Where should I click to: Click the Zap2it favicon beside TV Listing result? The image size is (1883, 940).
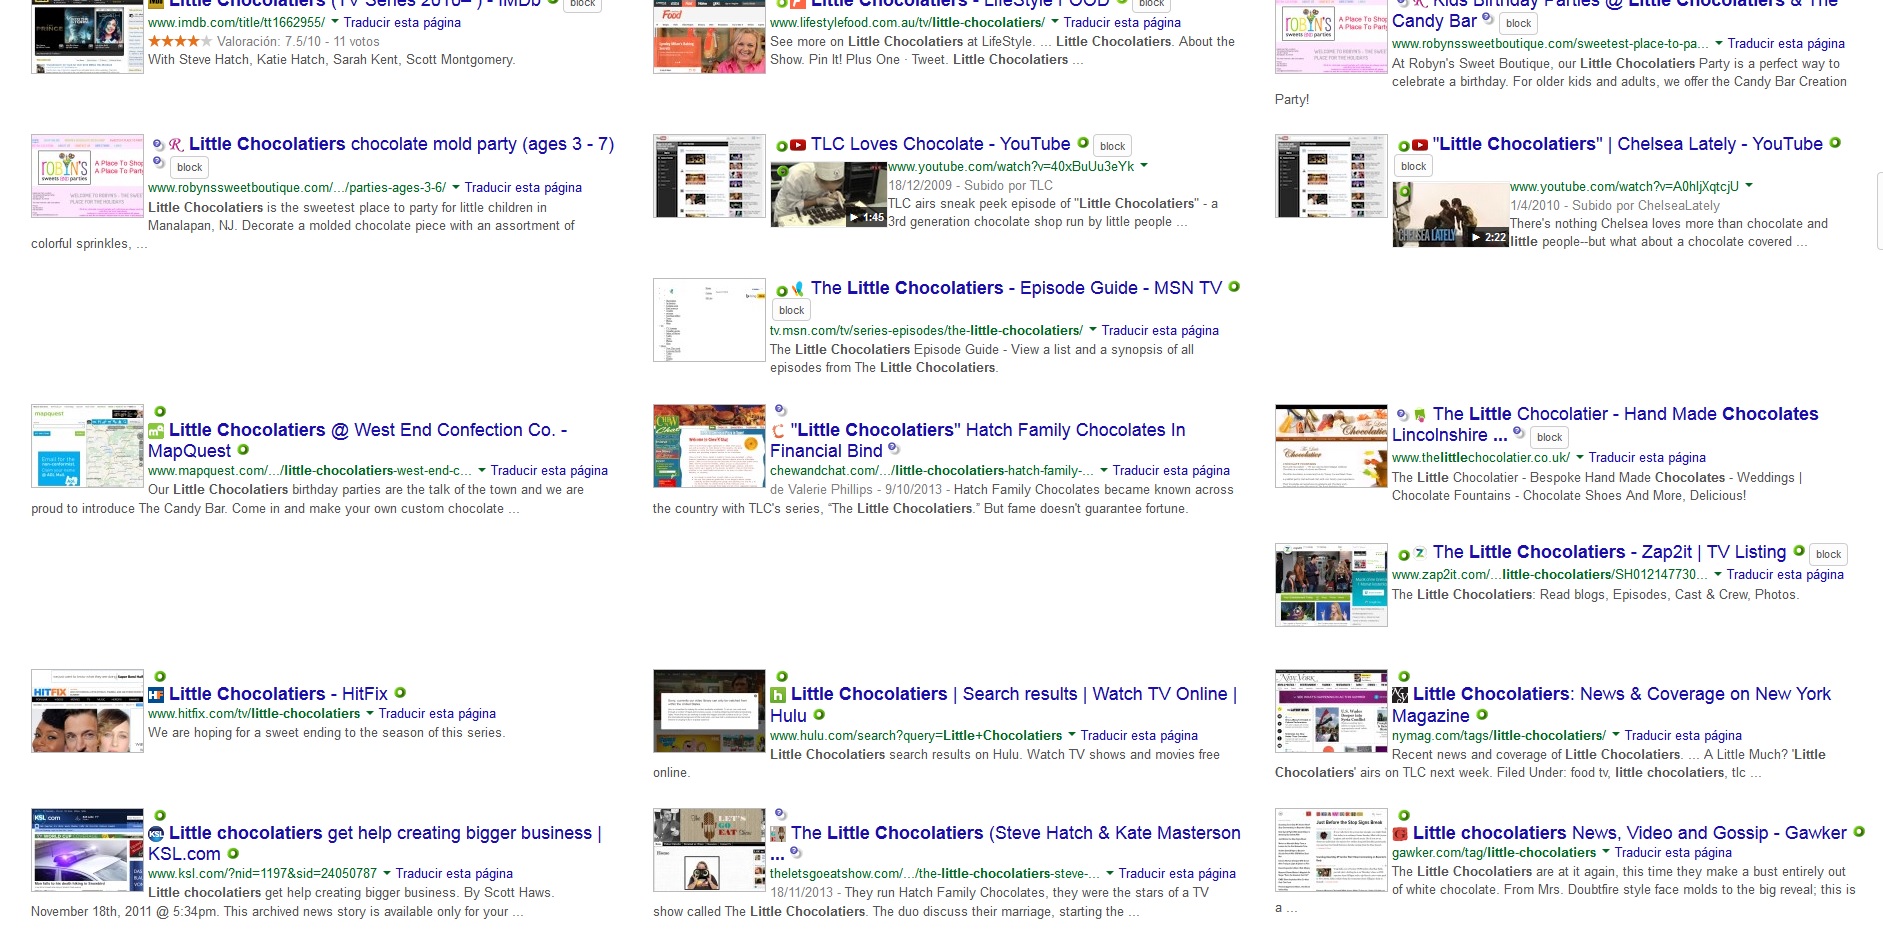point(1420,553)
